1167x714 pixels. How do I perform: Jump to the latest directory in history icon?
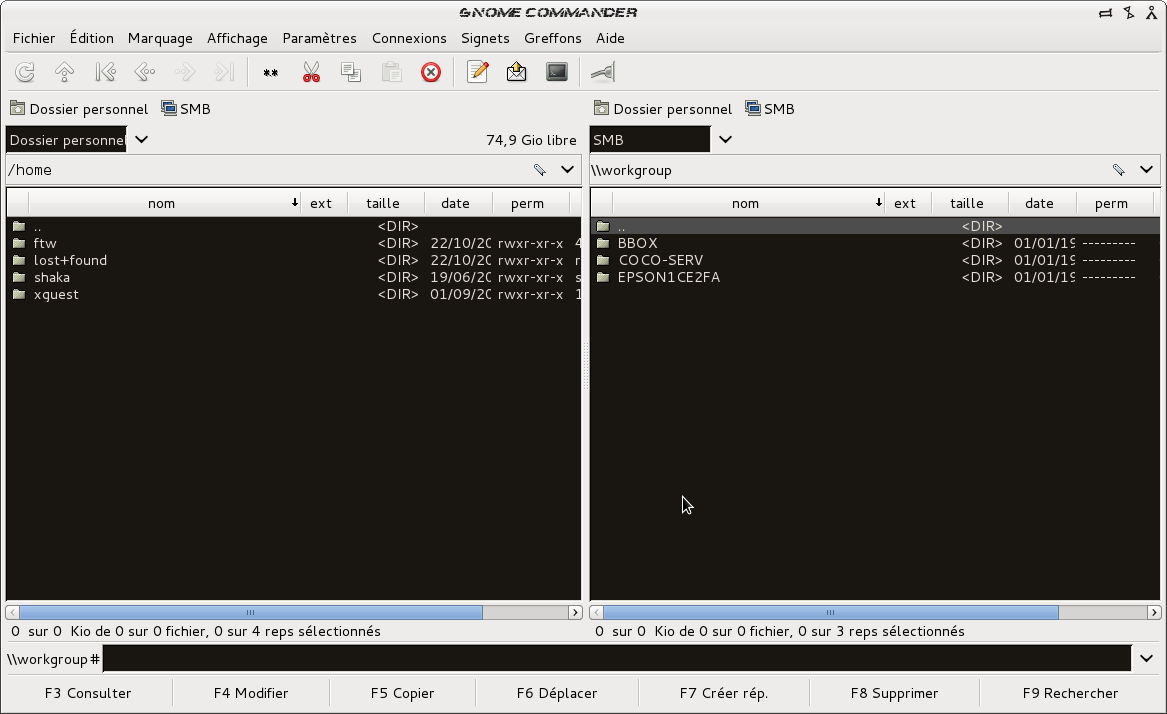click(224, 72)
